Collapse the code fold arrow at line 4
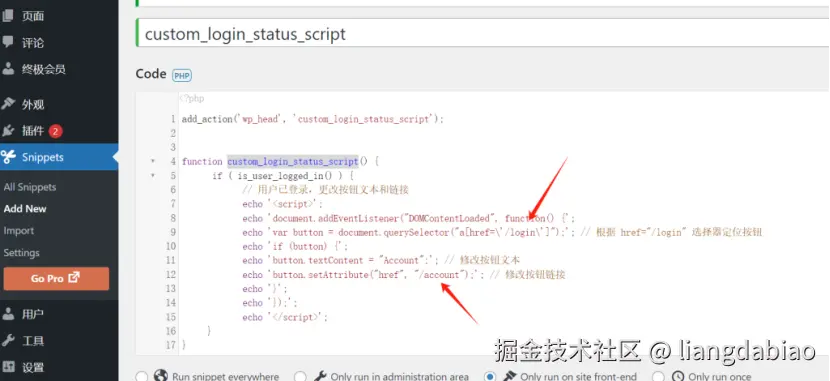 tap(153, 161)
